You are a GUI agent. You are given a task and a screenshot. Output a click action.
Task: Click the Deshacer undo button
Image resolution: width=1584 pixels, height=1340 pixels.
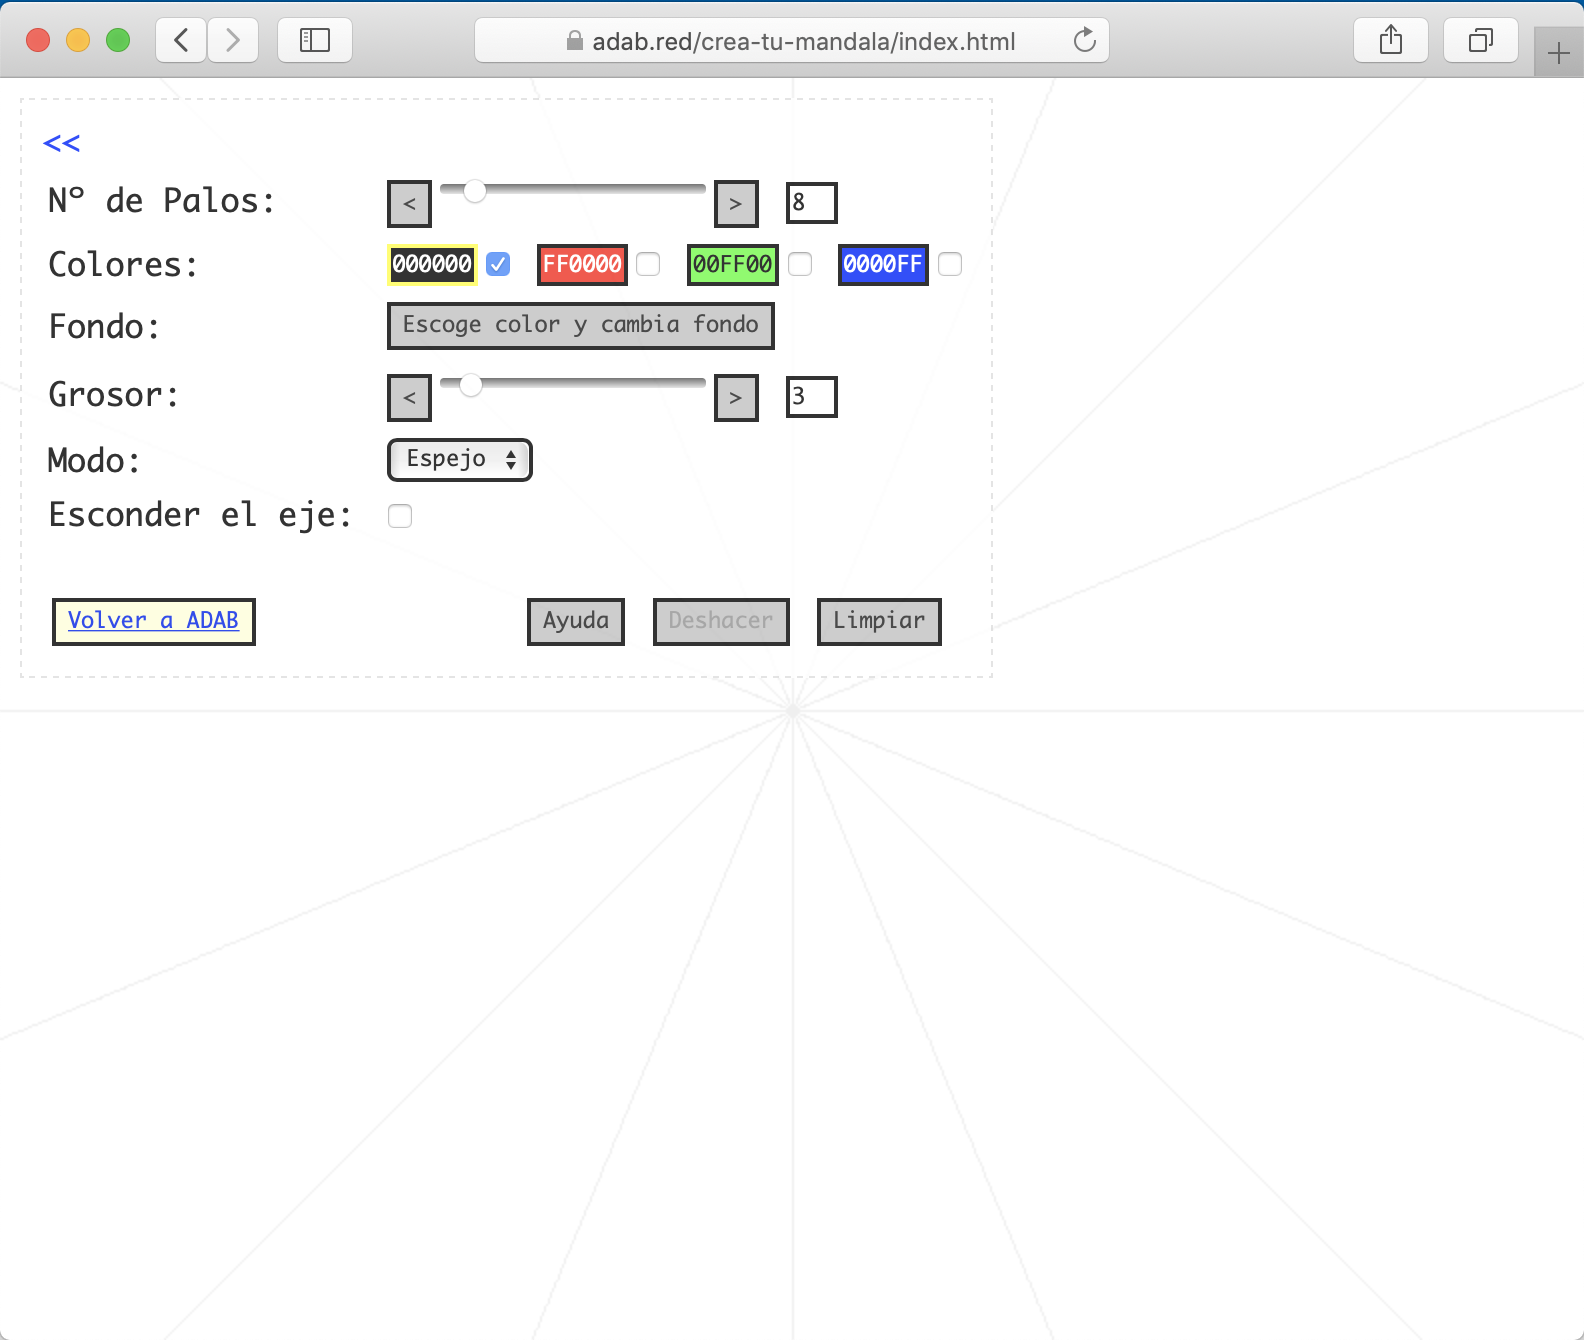(721, 622)
